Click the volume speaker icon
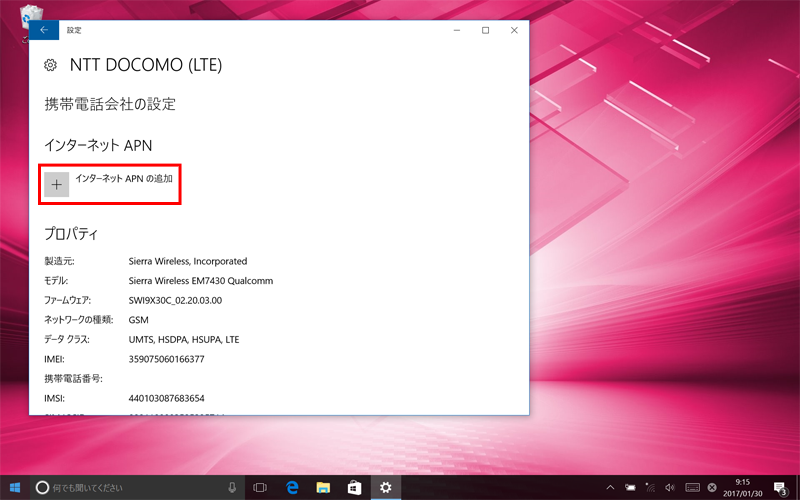800x500 pixels. tap(670, 488)
